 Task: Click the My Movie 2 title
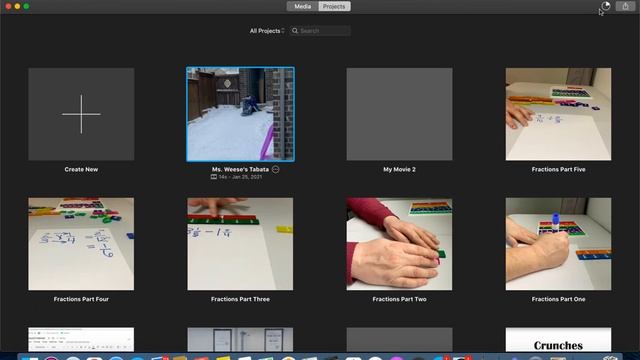point(400,169)
